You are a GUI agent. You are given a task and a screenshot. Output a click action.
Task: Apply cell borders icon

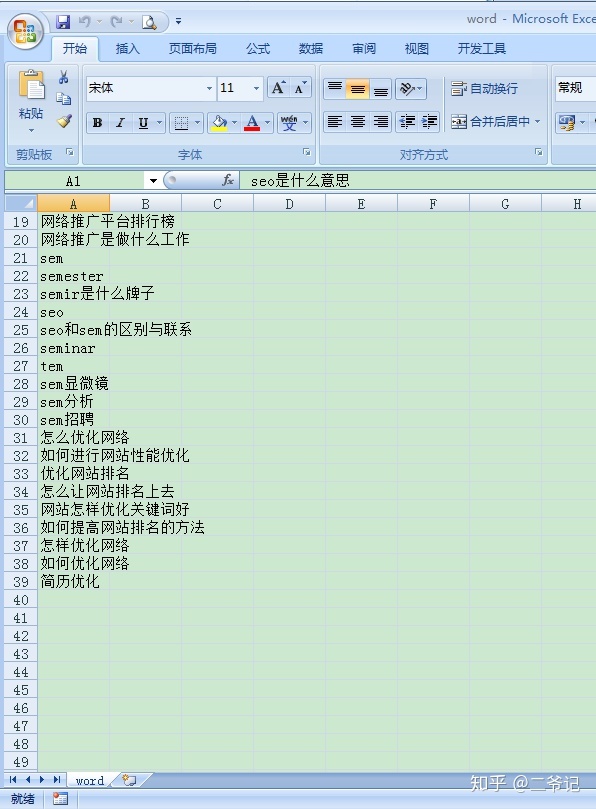click(181, 123)
